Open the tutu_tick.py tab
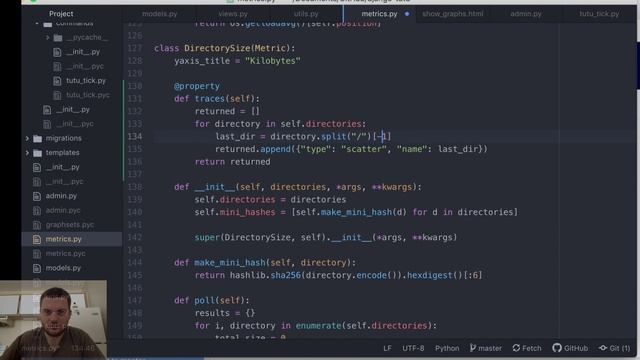The width and height of the screenshot is (640, 360). point(599,14)
